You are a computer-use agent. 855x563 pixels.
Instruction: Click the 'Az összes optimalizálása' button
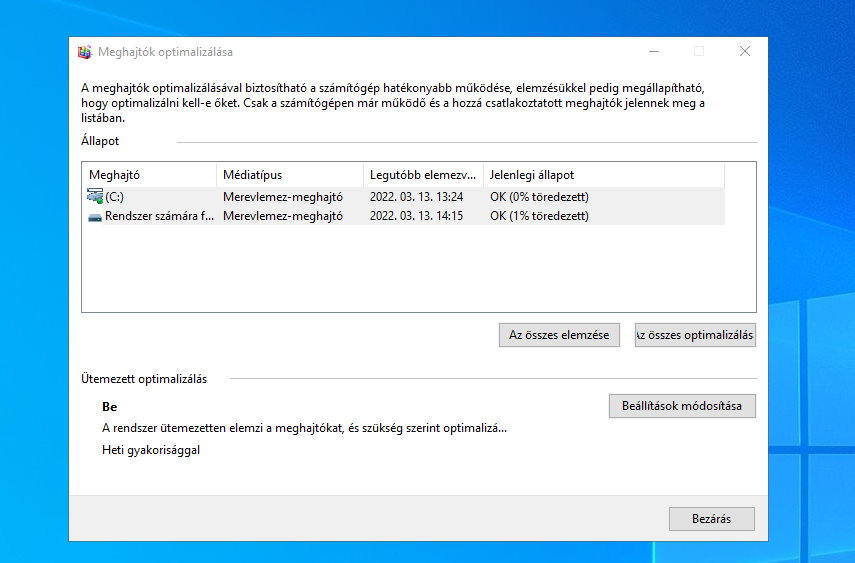coord(695,335)
